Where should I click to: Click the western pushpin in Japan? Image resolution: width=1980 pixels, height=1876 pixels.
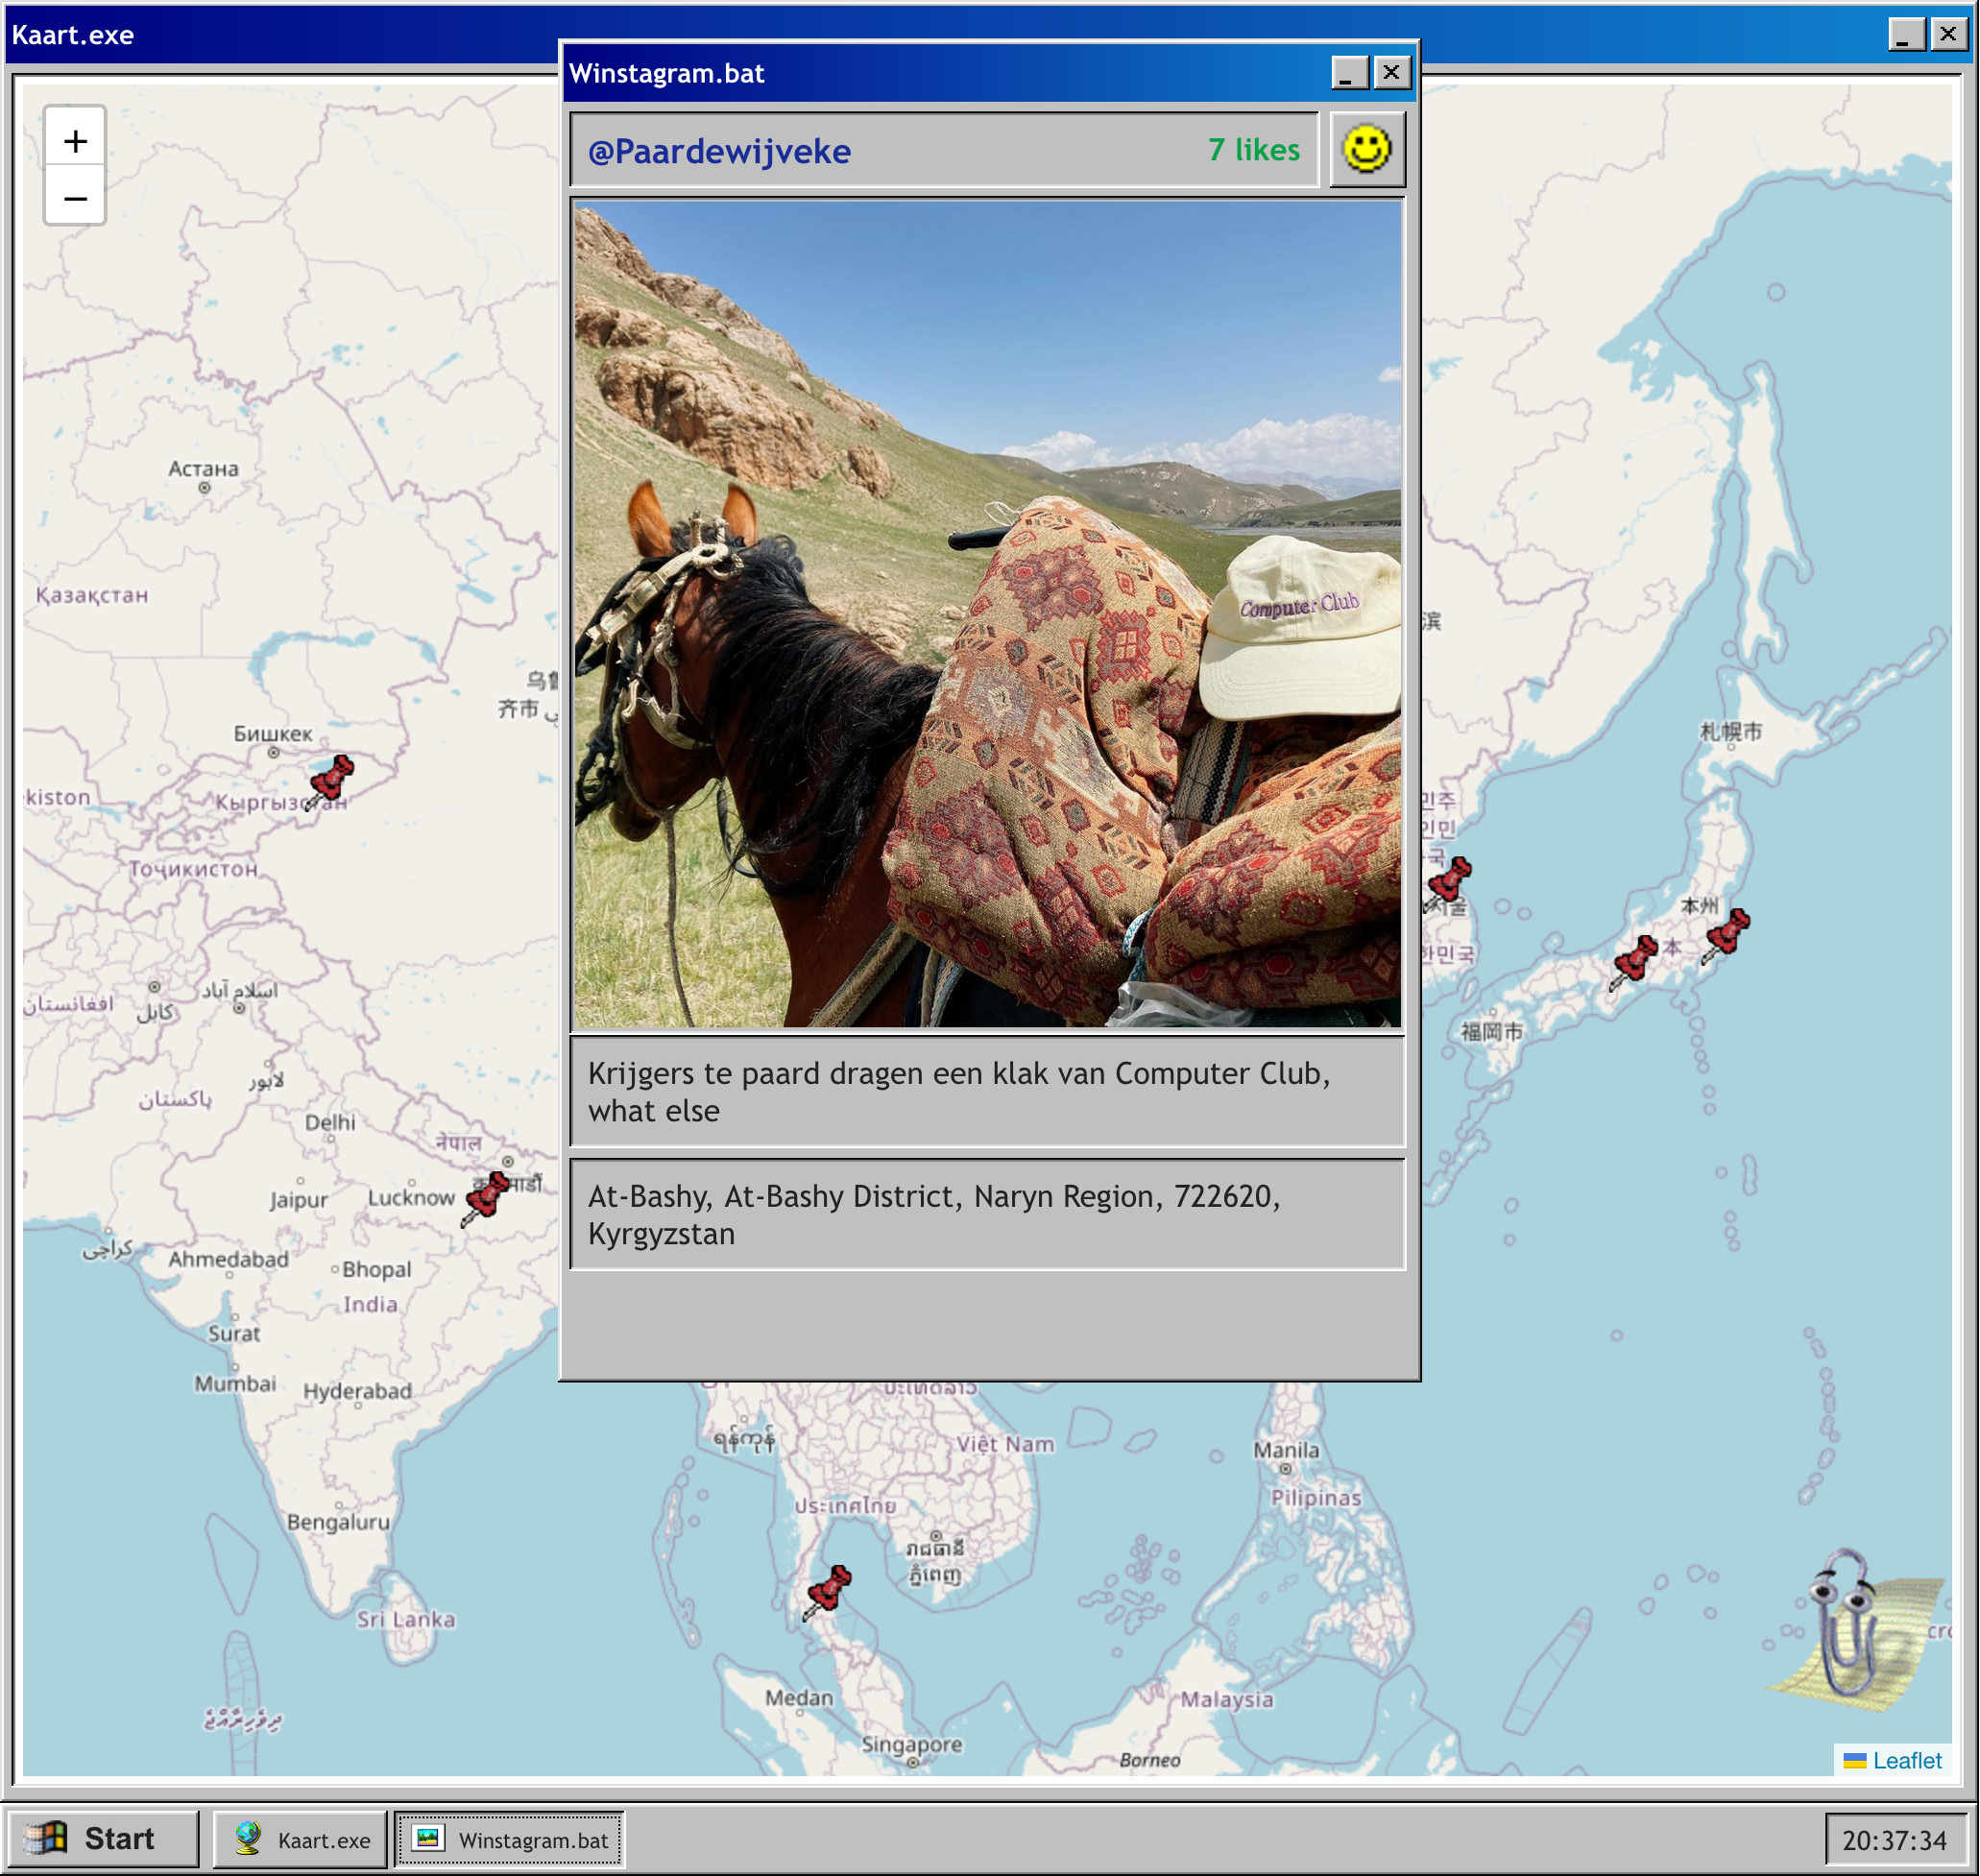(x=1635, y=961)
